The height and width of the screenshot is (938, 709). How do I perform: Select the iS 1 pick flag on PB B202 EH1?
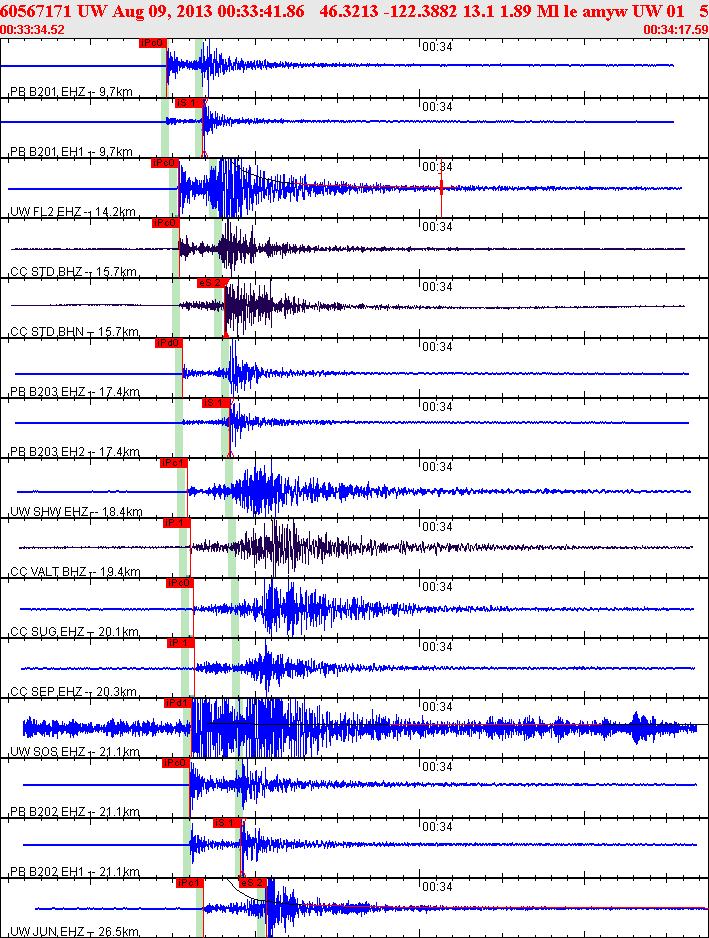(227, 823)
